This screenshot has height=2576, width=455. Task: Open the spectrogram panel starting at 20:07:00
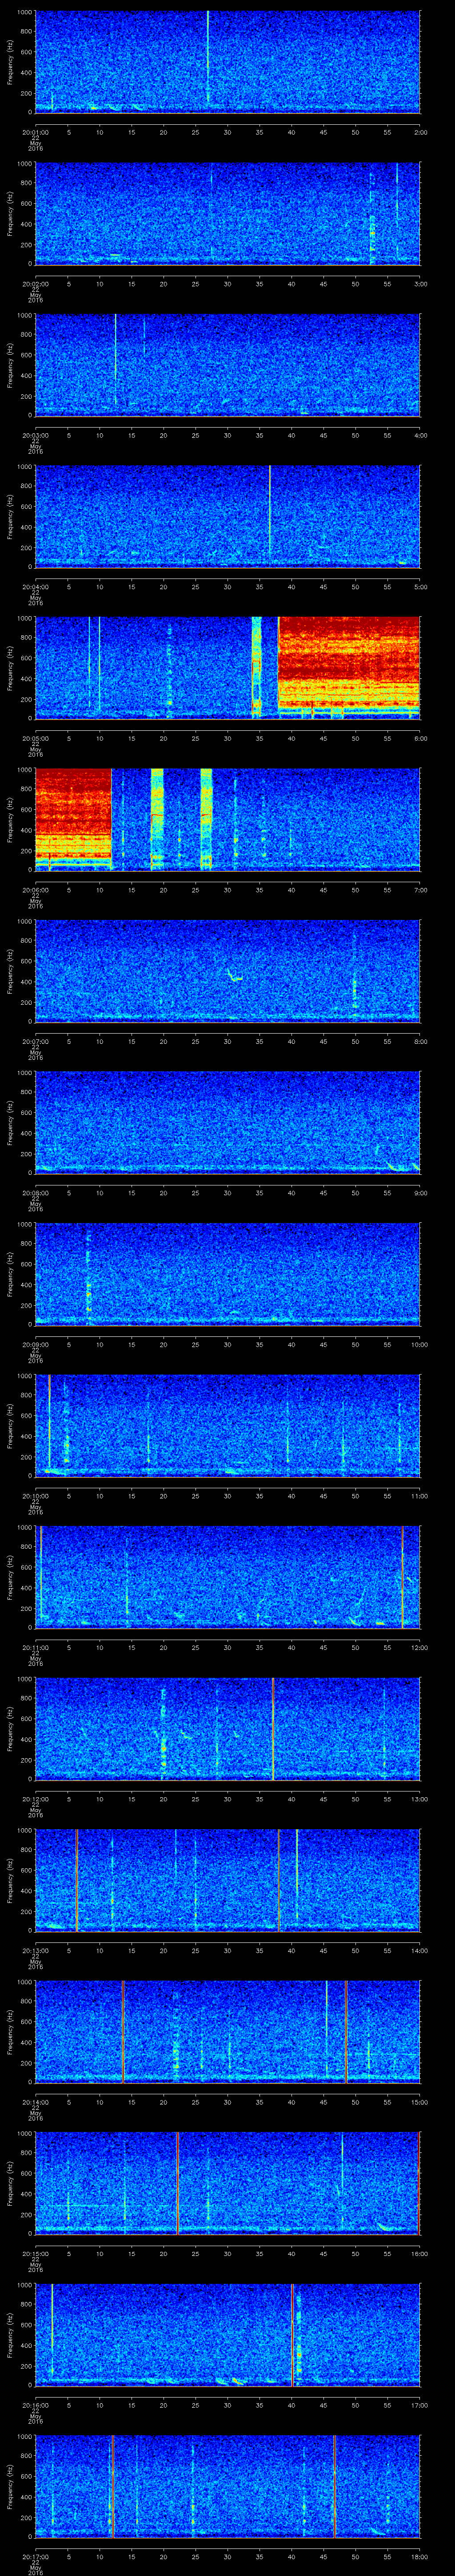pos(227,971)
